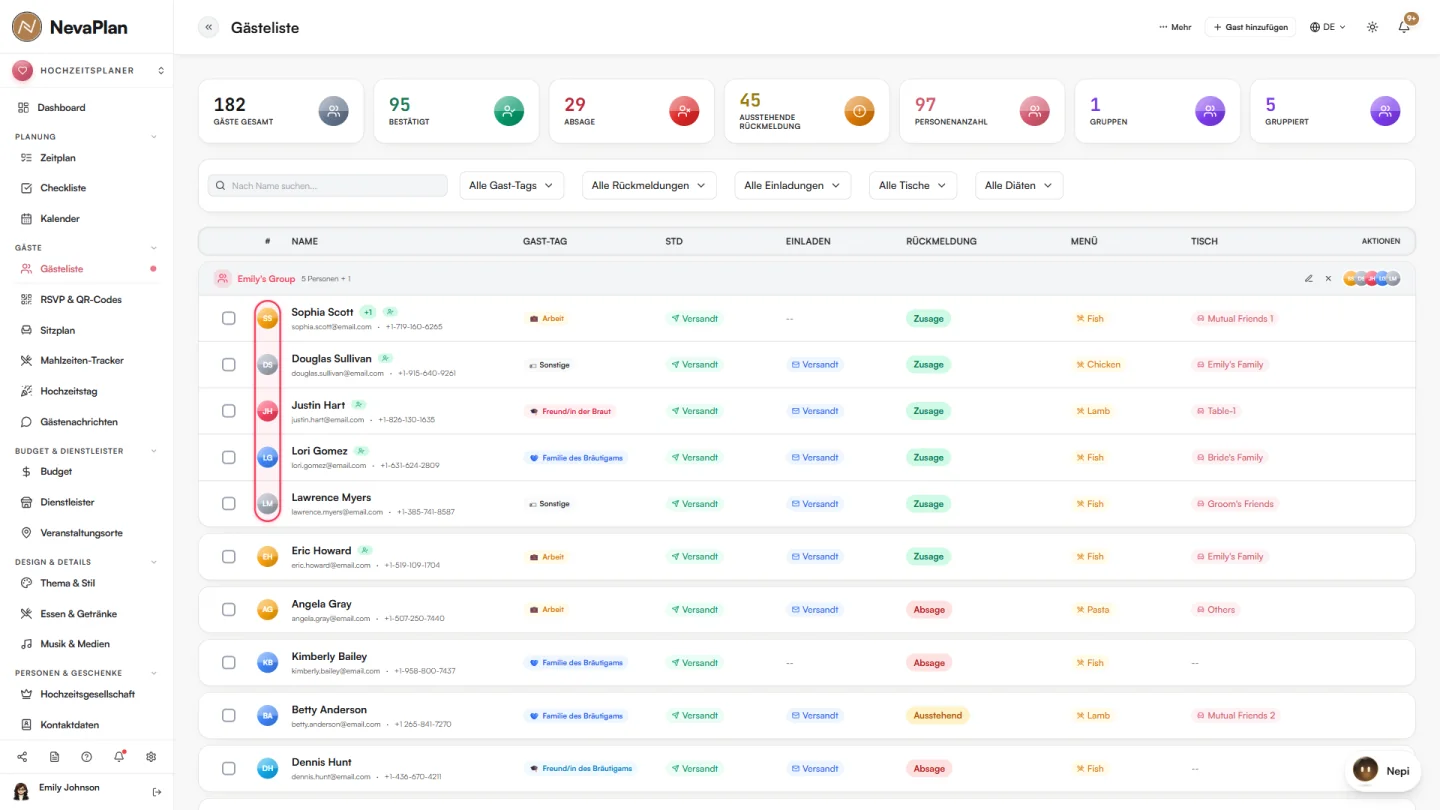
Task: Open the Nepi chat assistant
Action: 1381,771
